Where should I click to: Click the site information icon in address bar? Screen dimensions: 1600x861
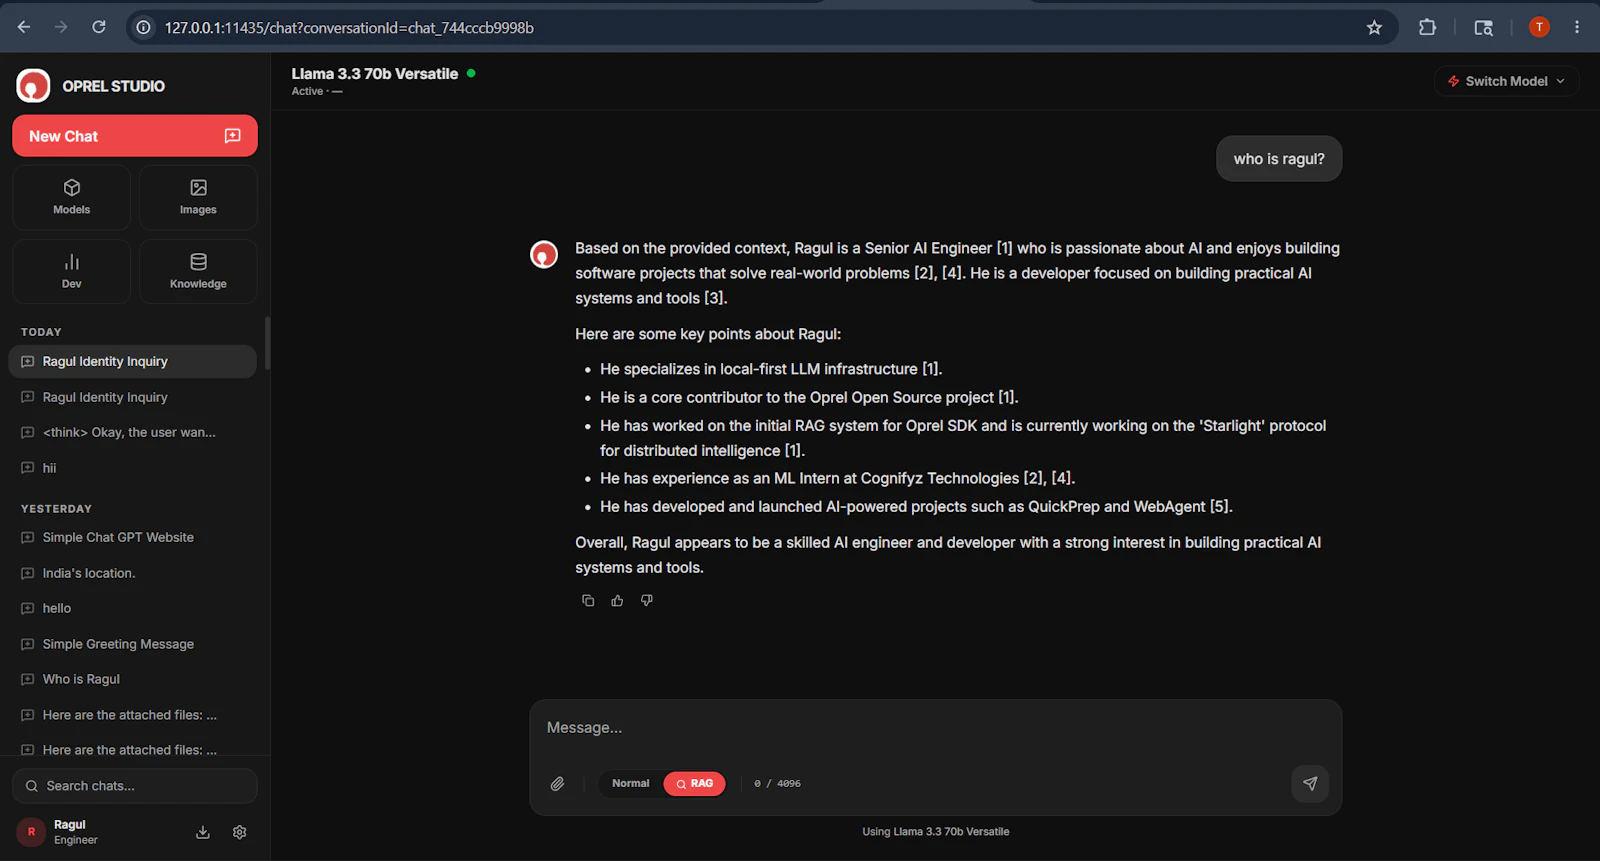pos(143,28)
